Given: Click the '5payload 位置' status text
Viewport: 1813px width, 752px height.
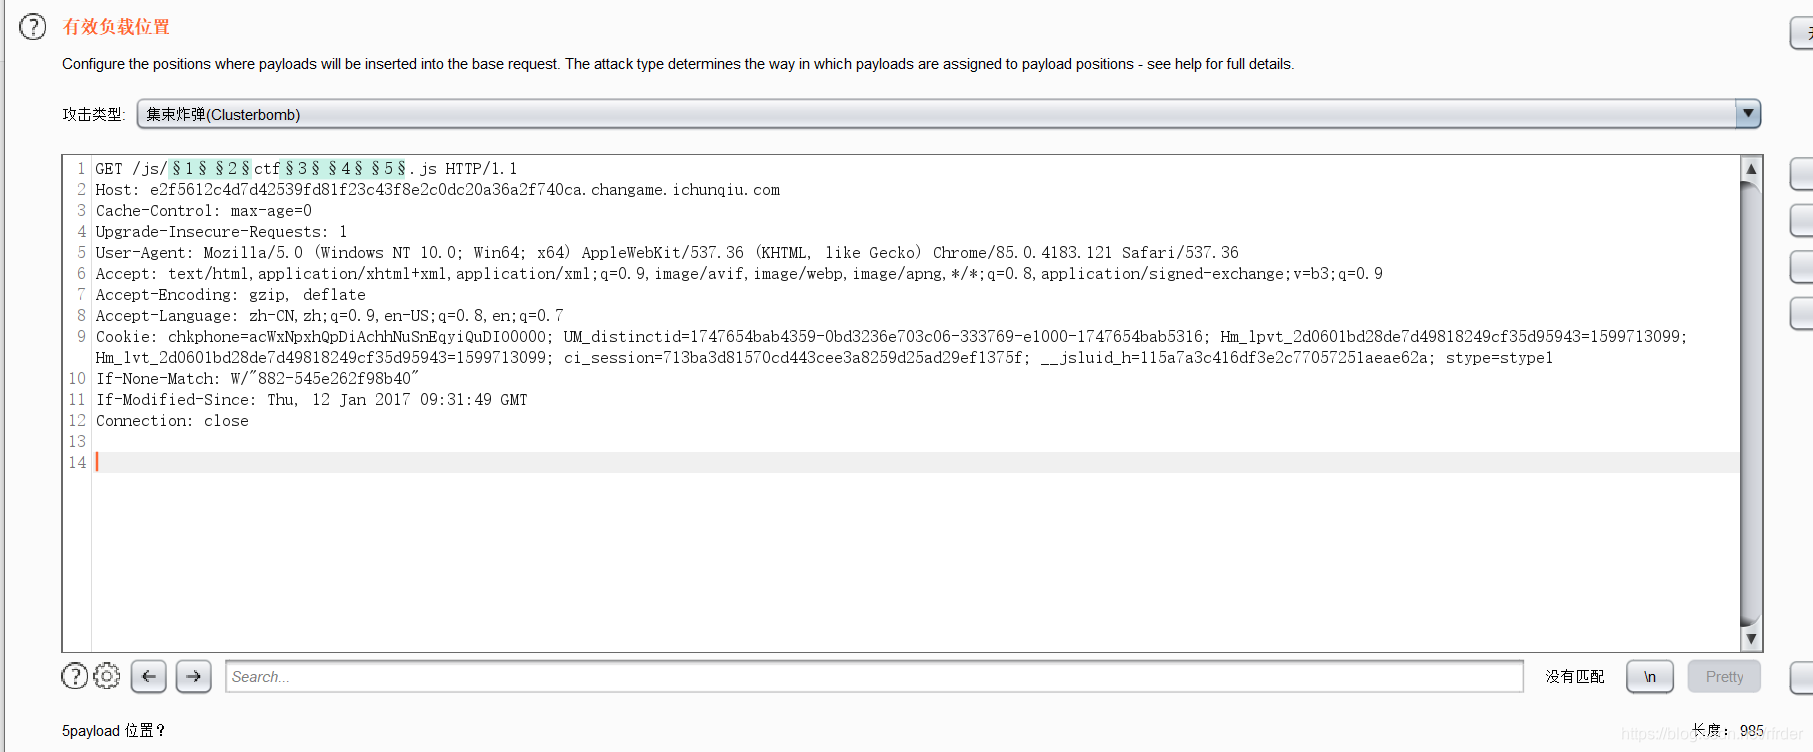Looking at the screenshot, I should [x=113, y=731].
